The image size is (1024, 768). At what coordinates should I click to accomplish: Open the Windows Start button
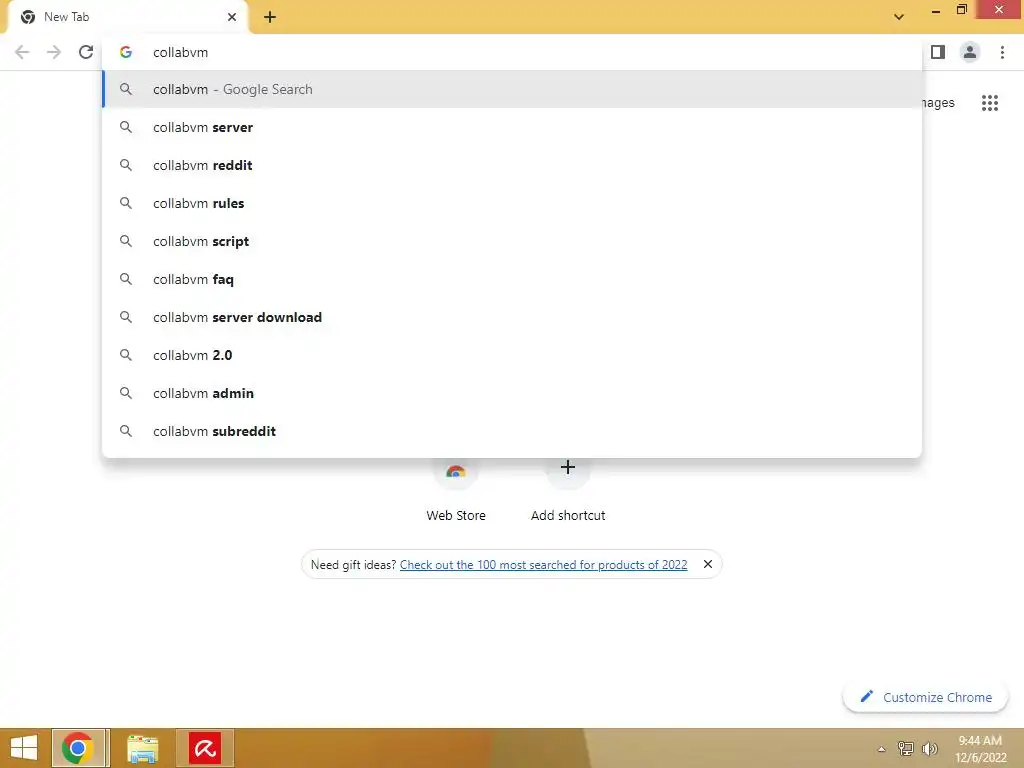[x=24, y=748]
